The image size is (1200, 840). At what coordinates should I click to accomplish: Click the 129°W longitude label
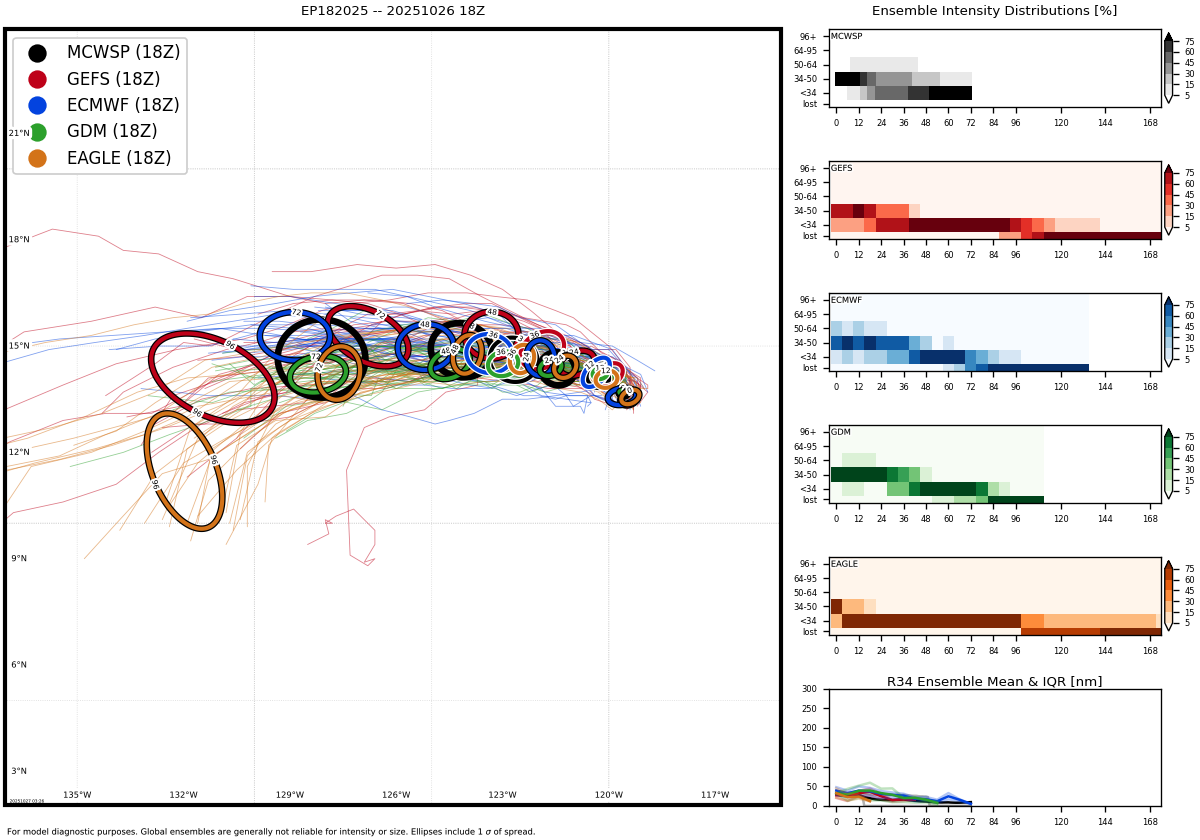coord(290,795)
